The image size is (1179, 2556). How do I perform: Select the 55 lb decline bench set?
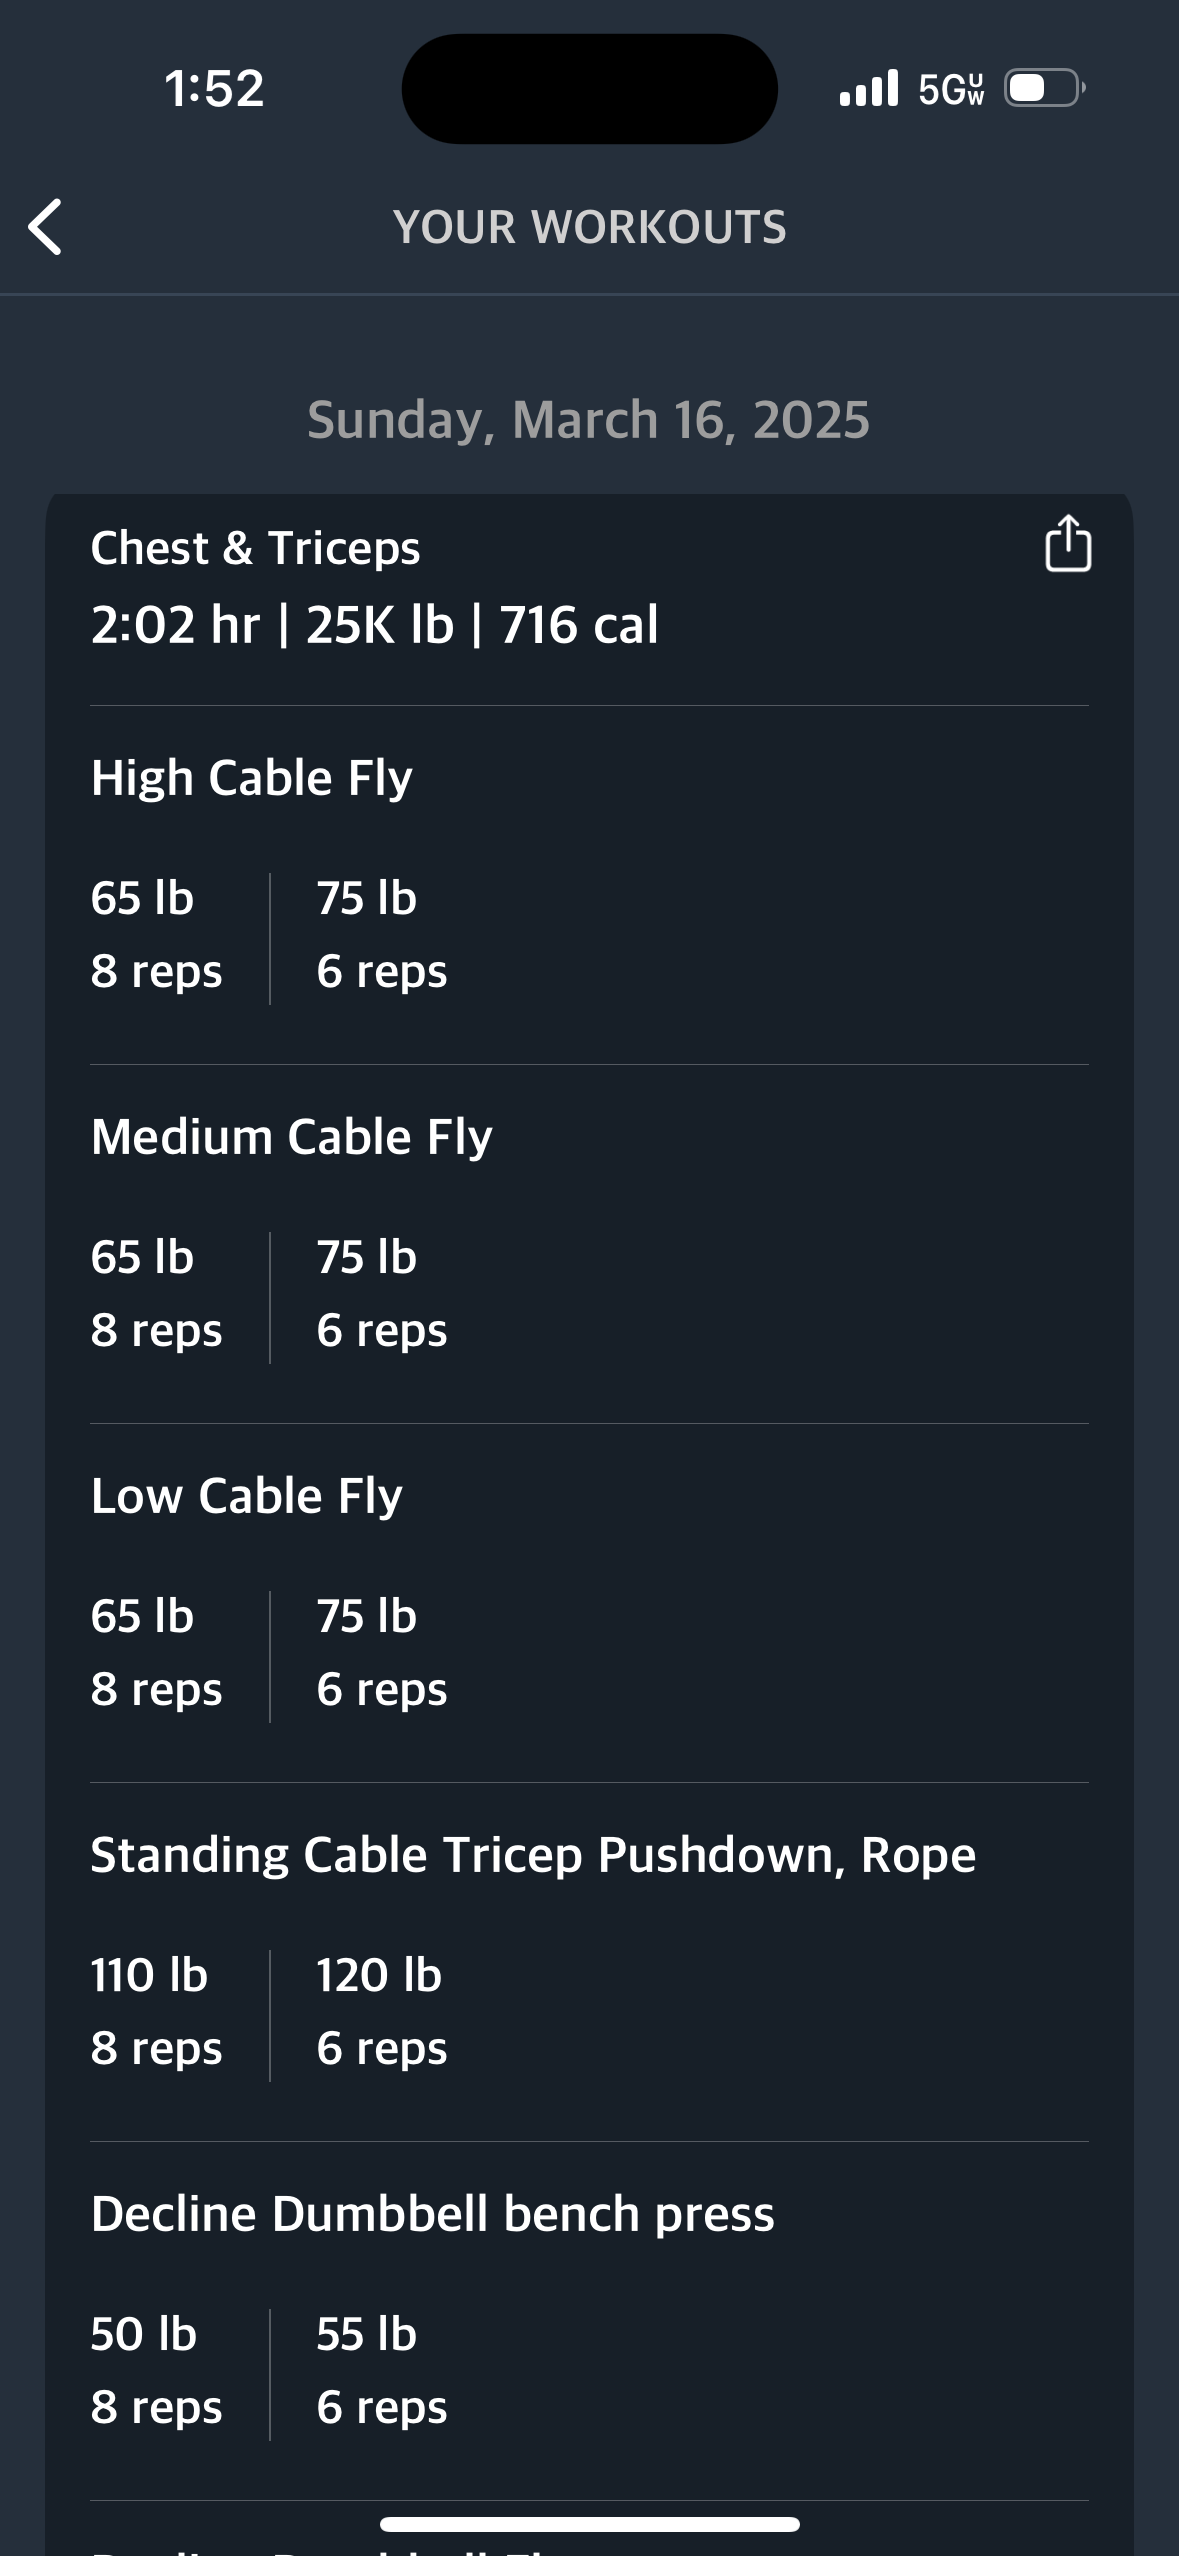coord(382,2371)
